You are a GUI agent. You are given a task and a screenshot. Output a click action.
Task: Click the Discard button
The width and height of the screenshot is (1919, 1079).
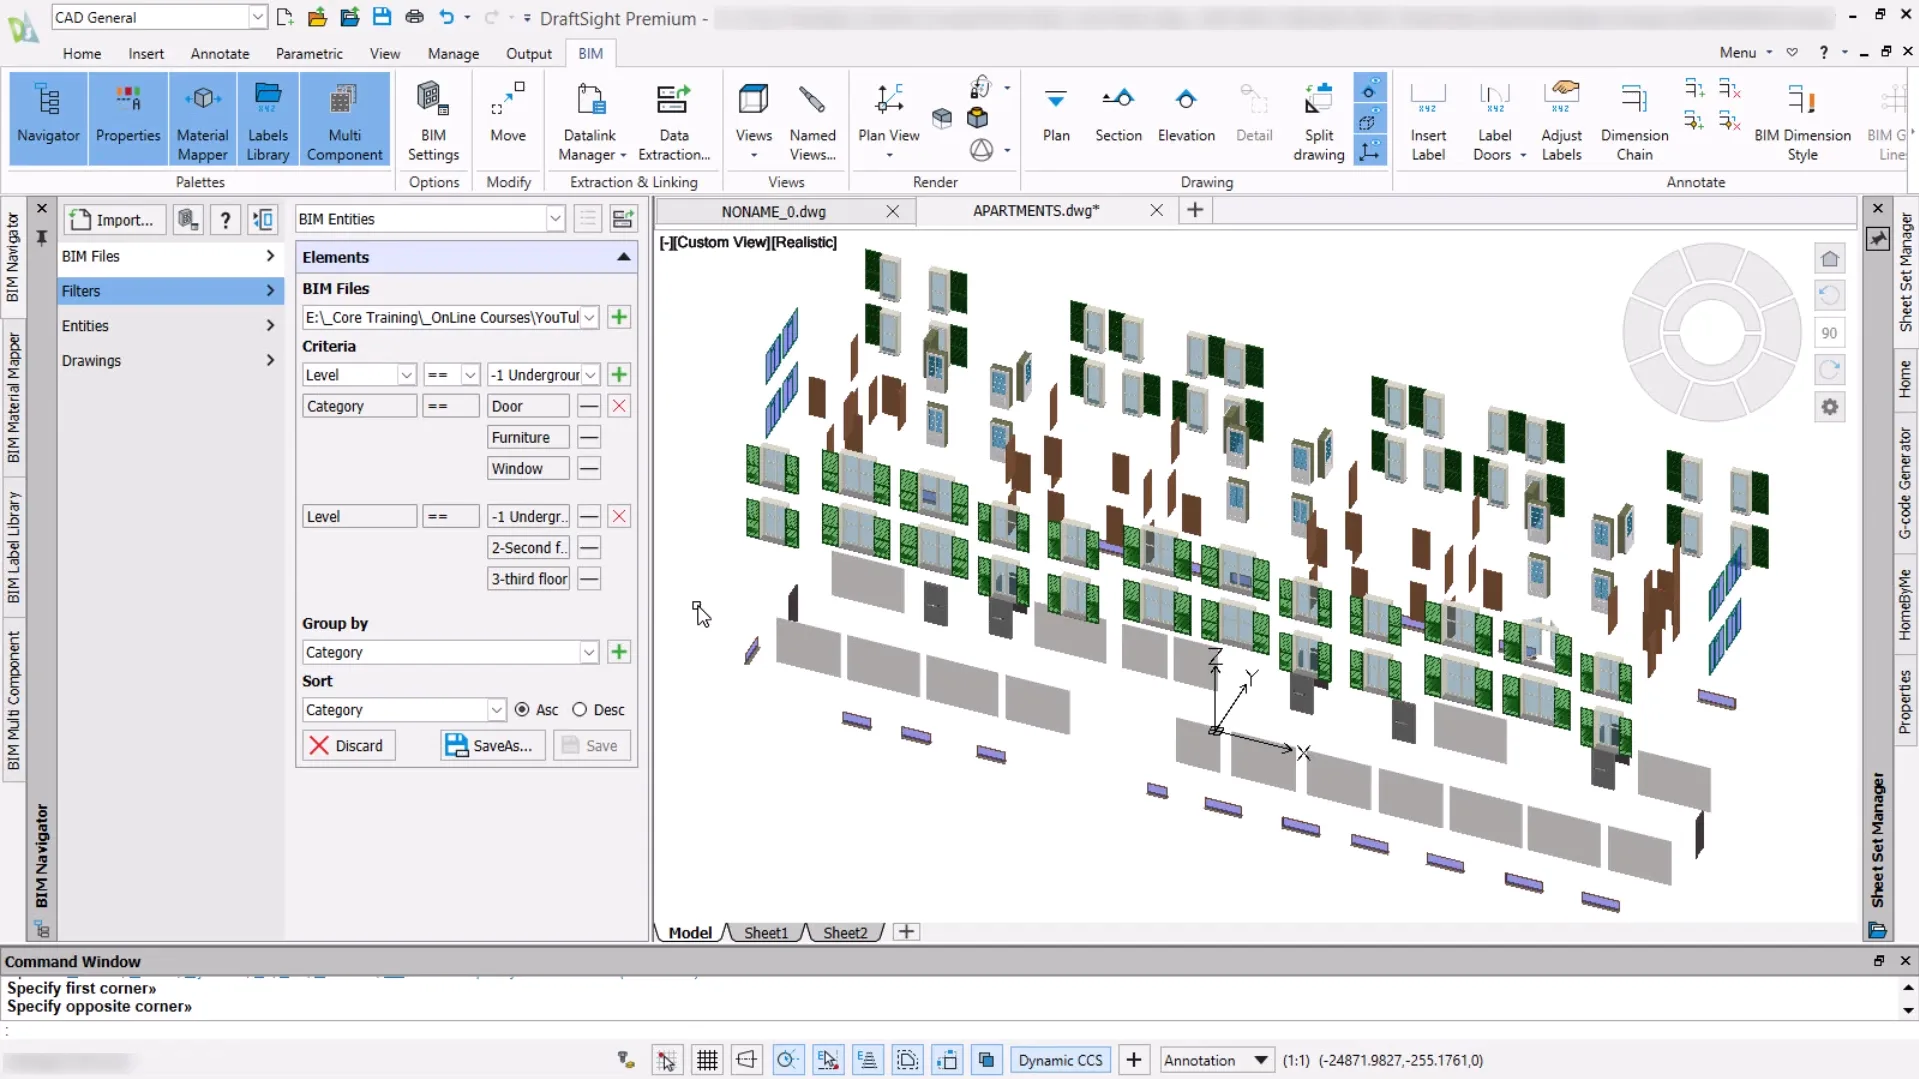click(x=347, y=746)
